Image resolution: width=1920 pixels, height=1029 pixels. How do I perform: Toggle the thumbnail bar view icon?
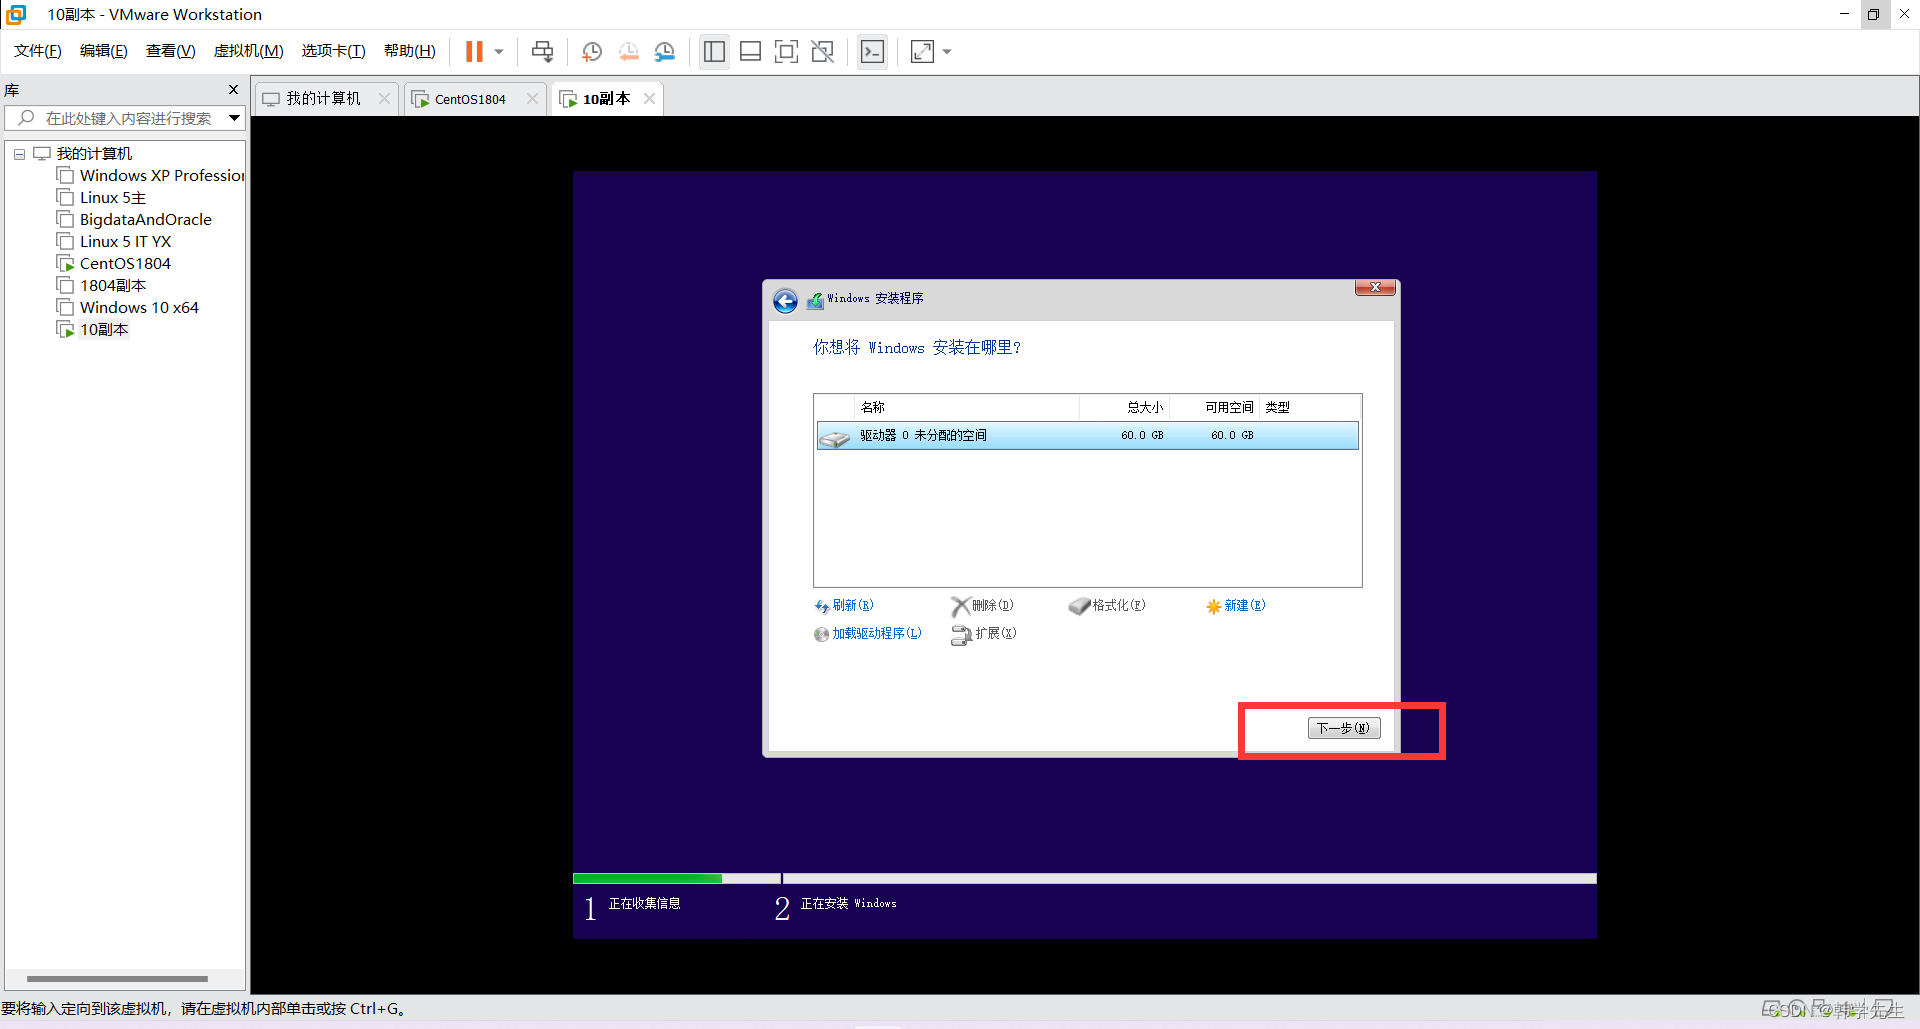coord(751,51)
